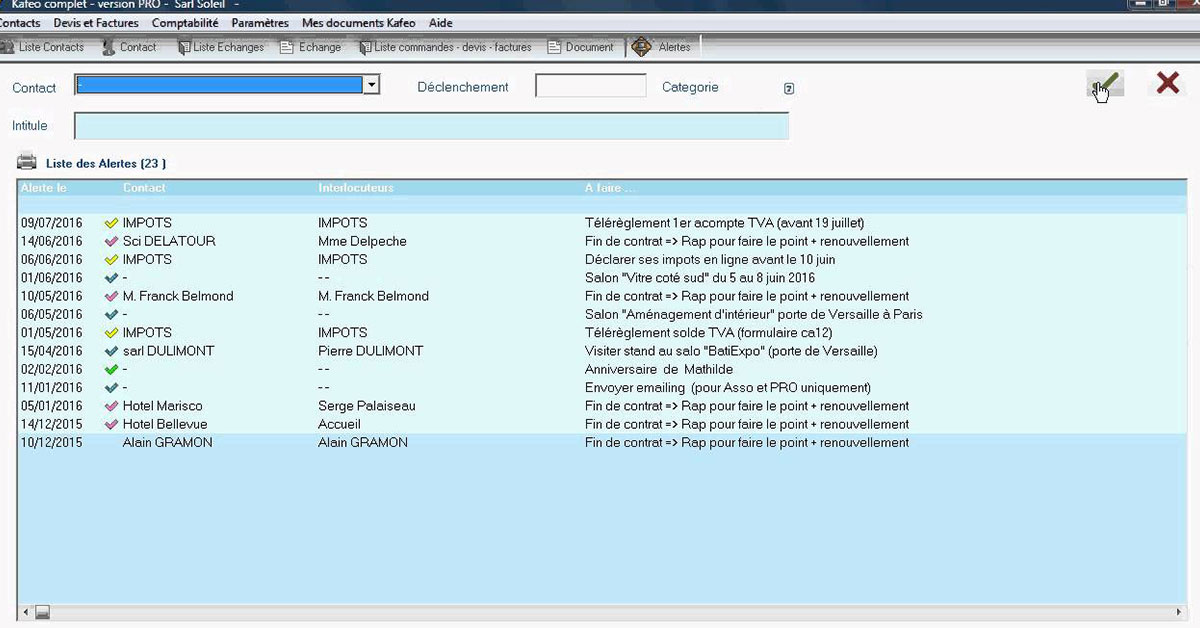Click the Document toolbar icon
The width and height of the screenshot is (1200, 628).
pyautogui.click(x=554, y=47)
